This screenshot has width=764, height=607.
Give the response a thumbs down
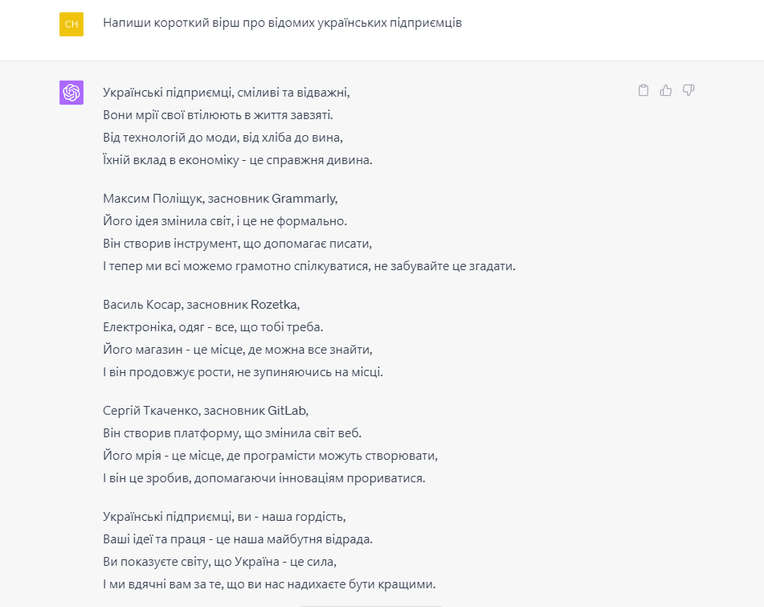coord(688,90)
